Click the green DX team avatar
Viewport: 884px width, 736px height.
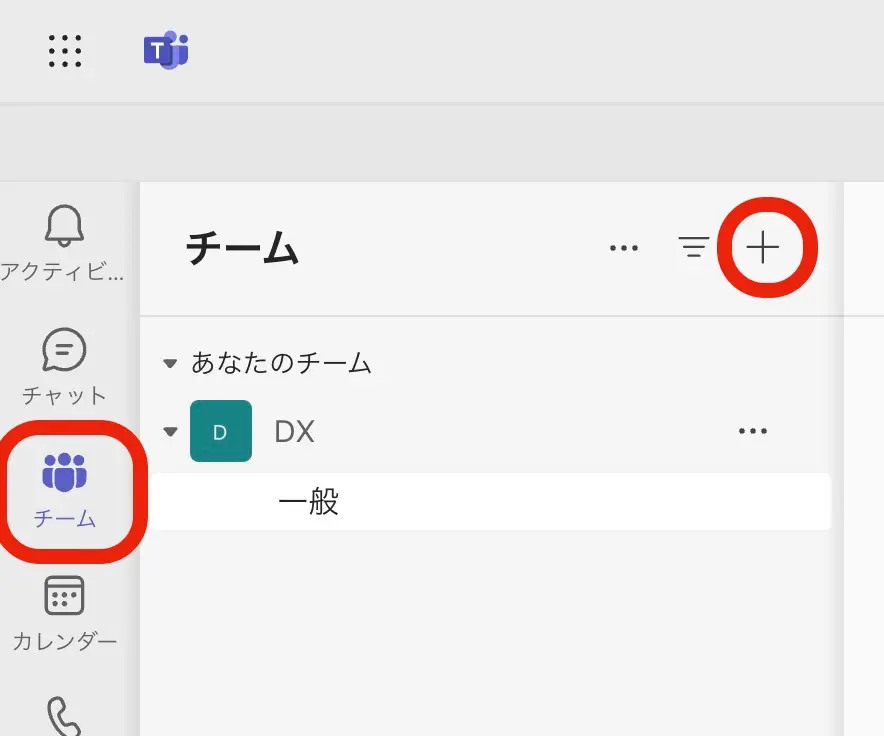coord(221,431)
